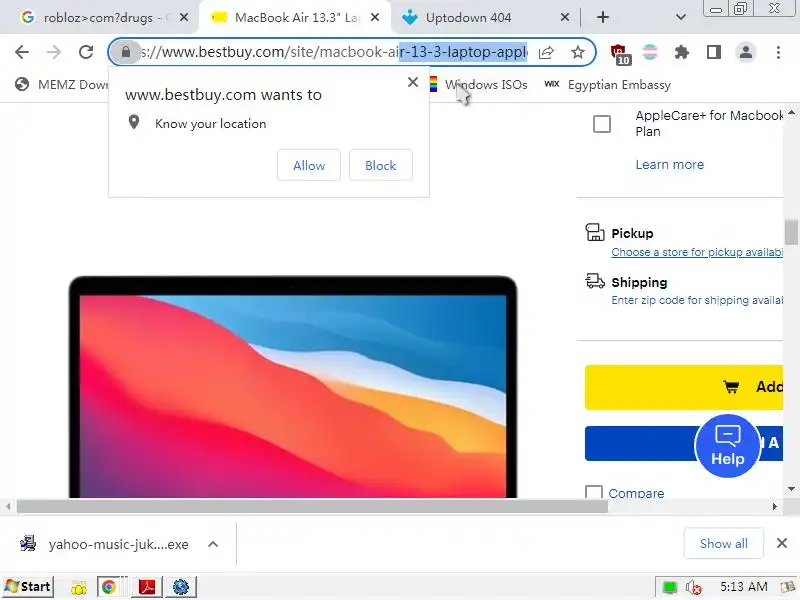Click the blue gear taskbar icon

pyautogui.click(x=181, y=587)
